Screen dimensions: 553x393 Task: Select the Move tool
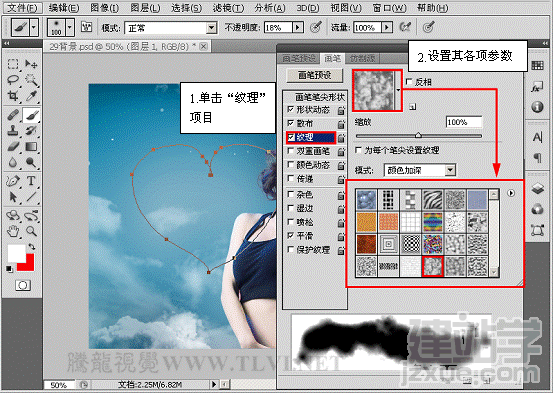[31, 64]
